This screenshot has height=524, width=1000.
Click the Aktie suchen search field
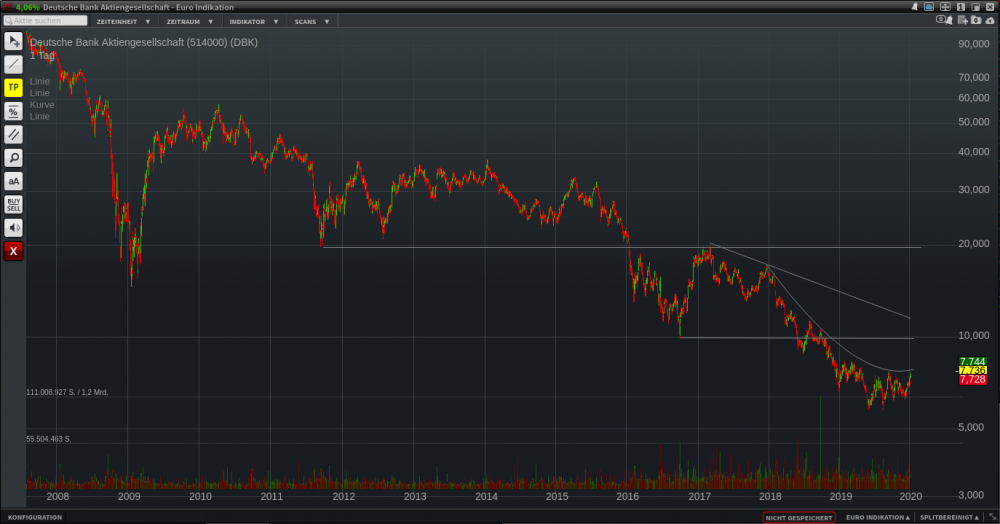click(x=45, y=21)
